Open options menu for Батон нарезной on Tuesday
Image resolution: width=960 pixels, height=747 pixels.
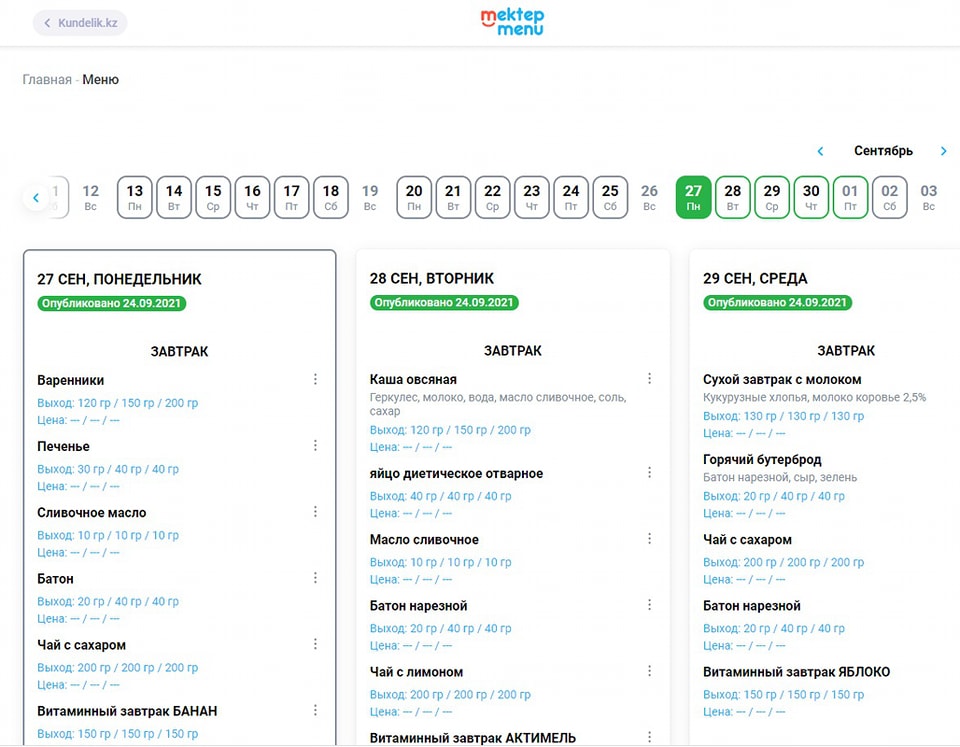click(649, 605)
